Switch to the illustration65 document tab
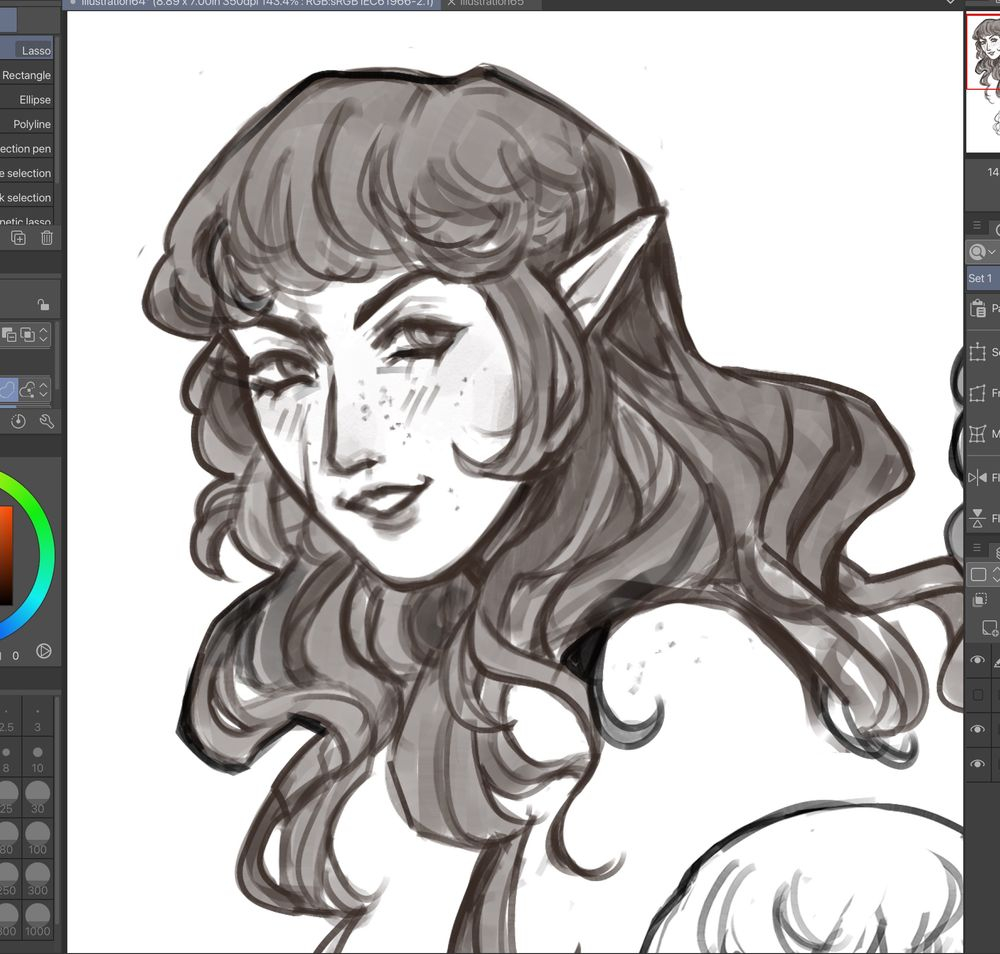The height and width of the screenshot is (954, 1000). click(x=490, y=3)
